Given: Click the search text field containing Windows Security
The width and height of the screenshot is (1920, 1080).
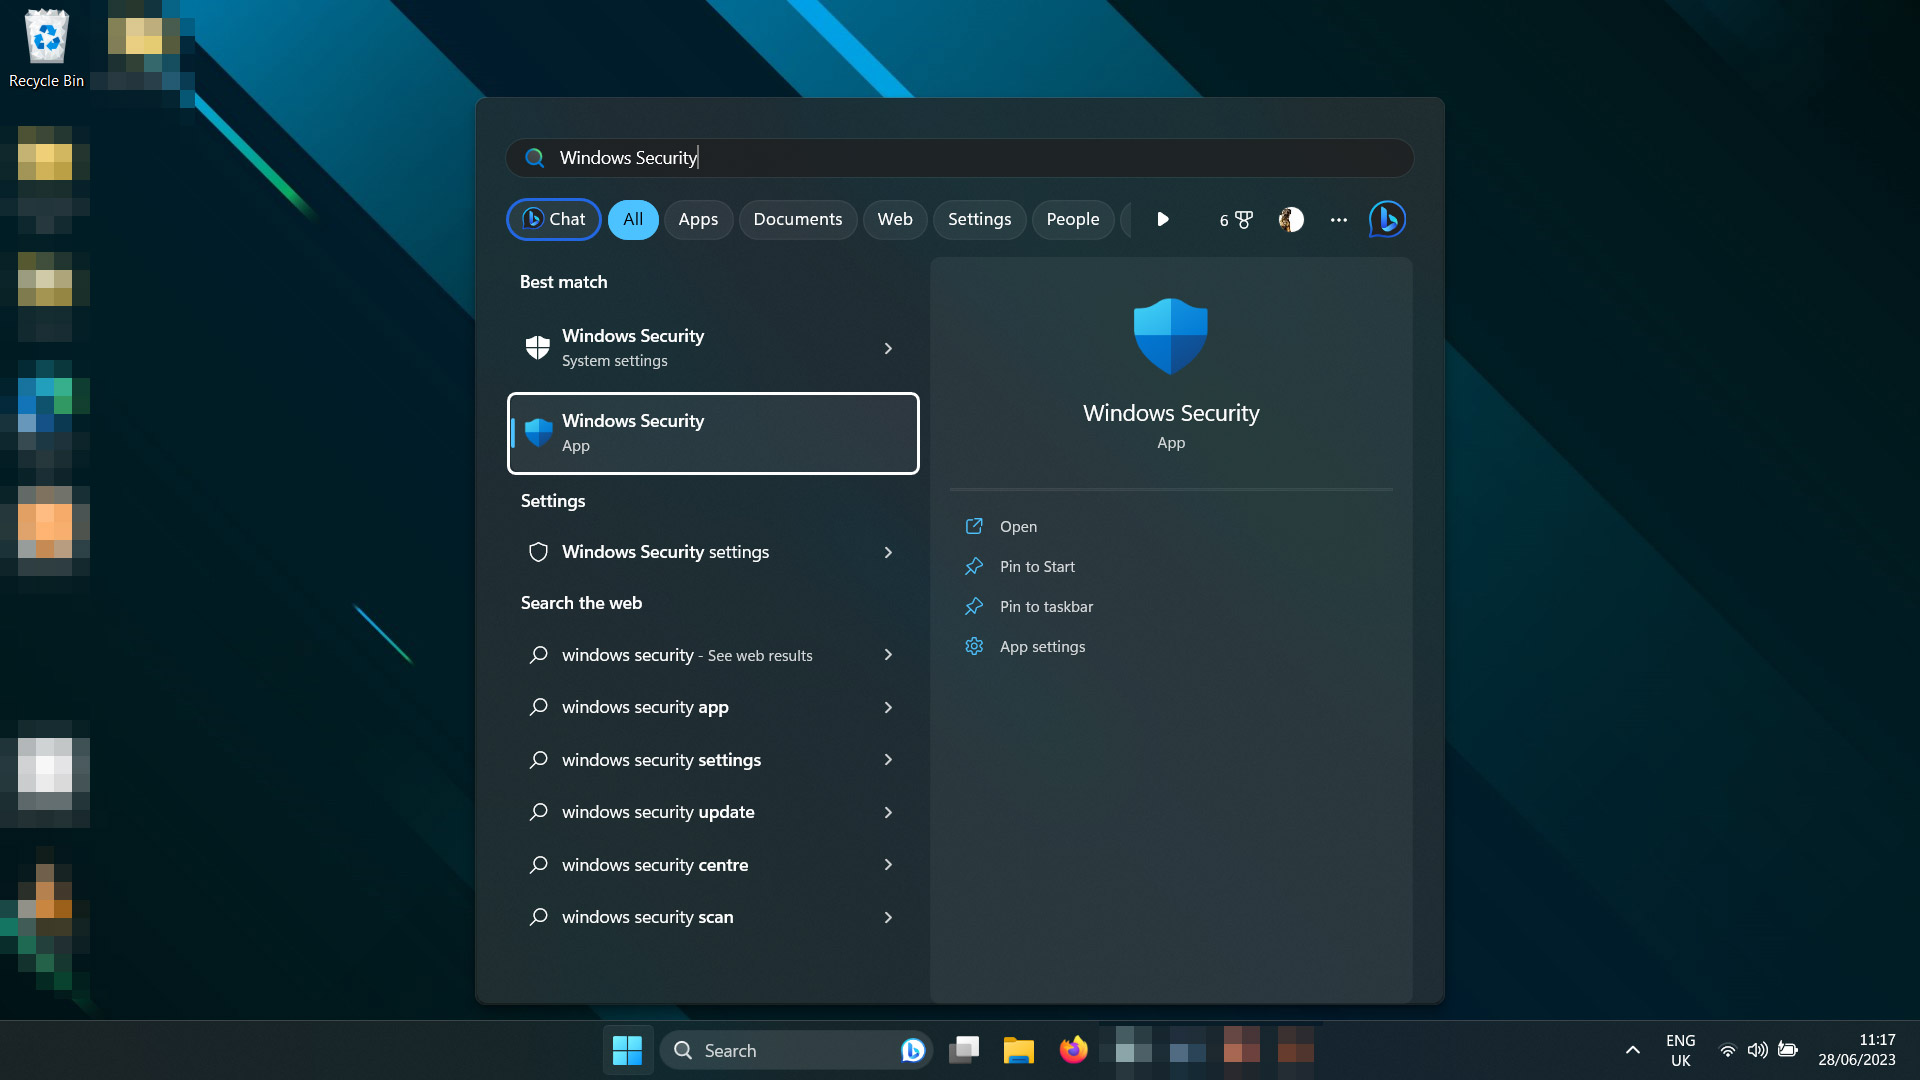Looking at the screenshot, I should pyautogui.click(x=960, y=158).
